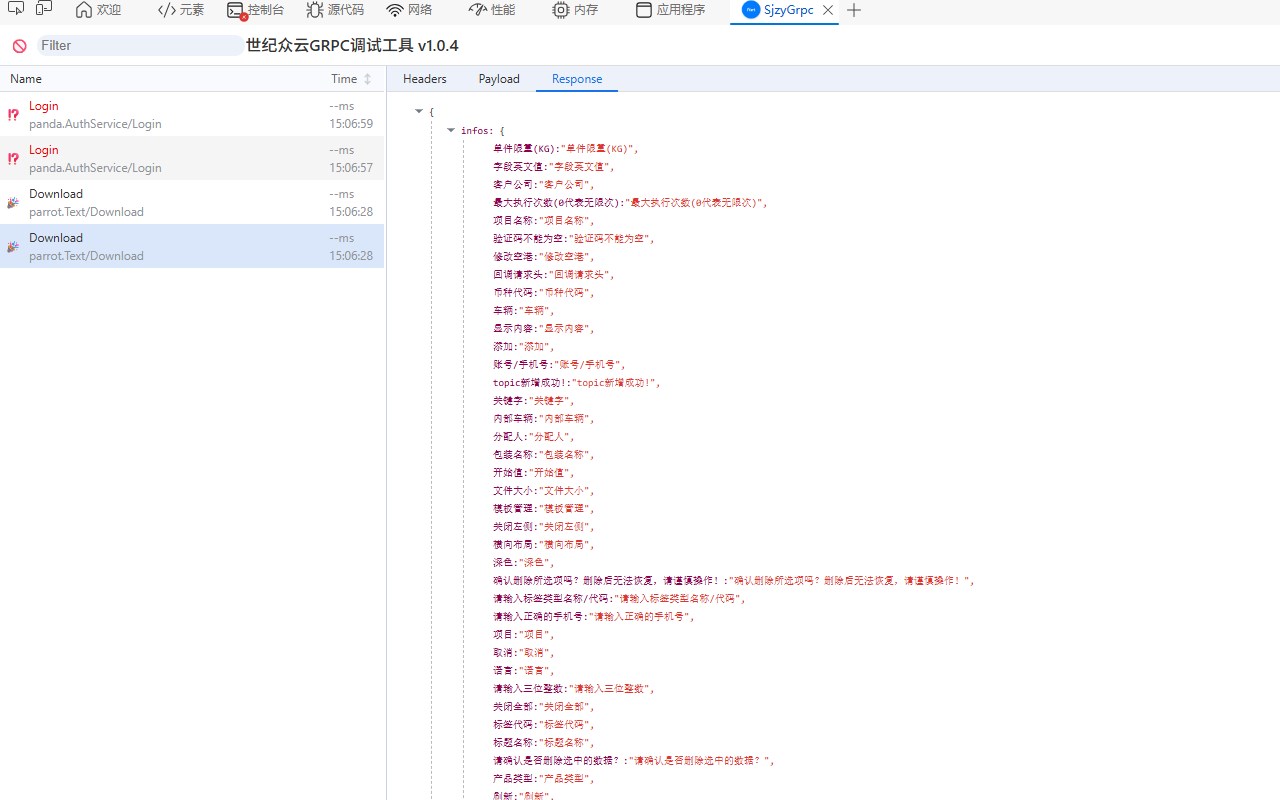
Task: Click the 标题名称 entry
Action: tap(543, 743)
